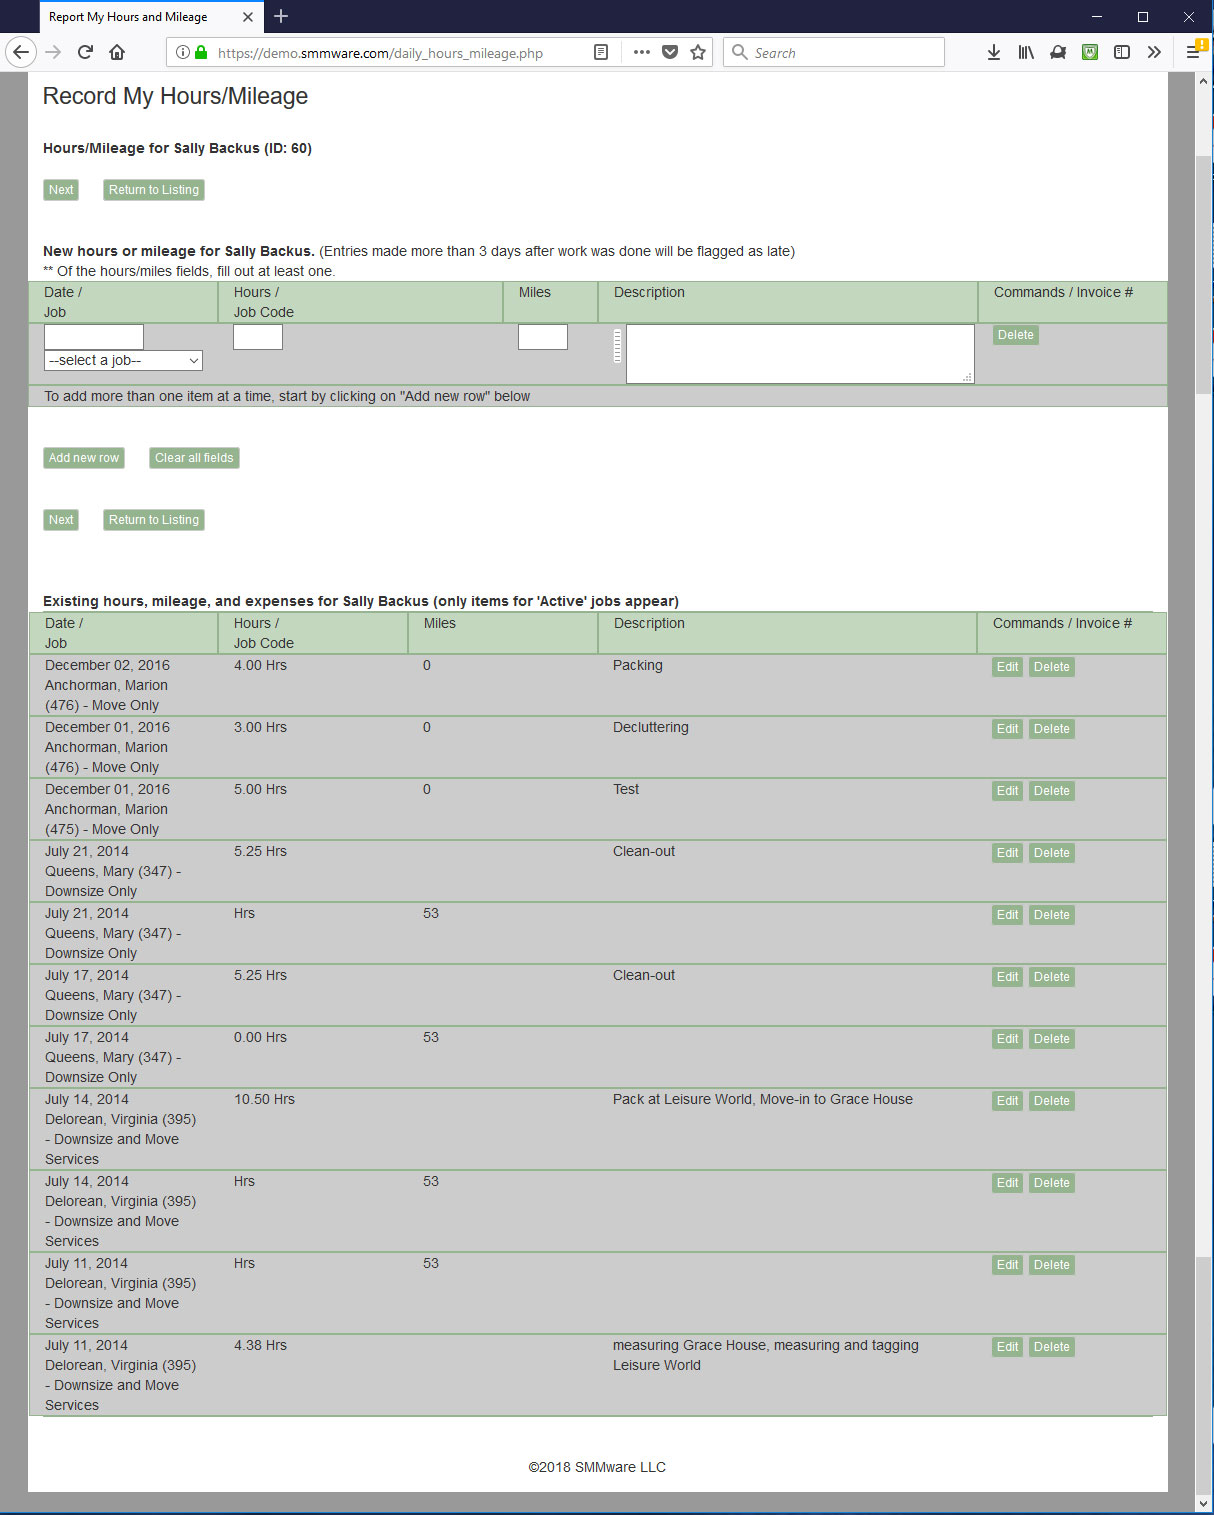Click '©2018 SMMware LLC' footer text
Screen dimensions: 1214x1515
point(597,1467)
